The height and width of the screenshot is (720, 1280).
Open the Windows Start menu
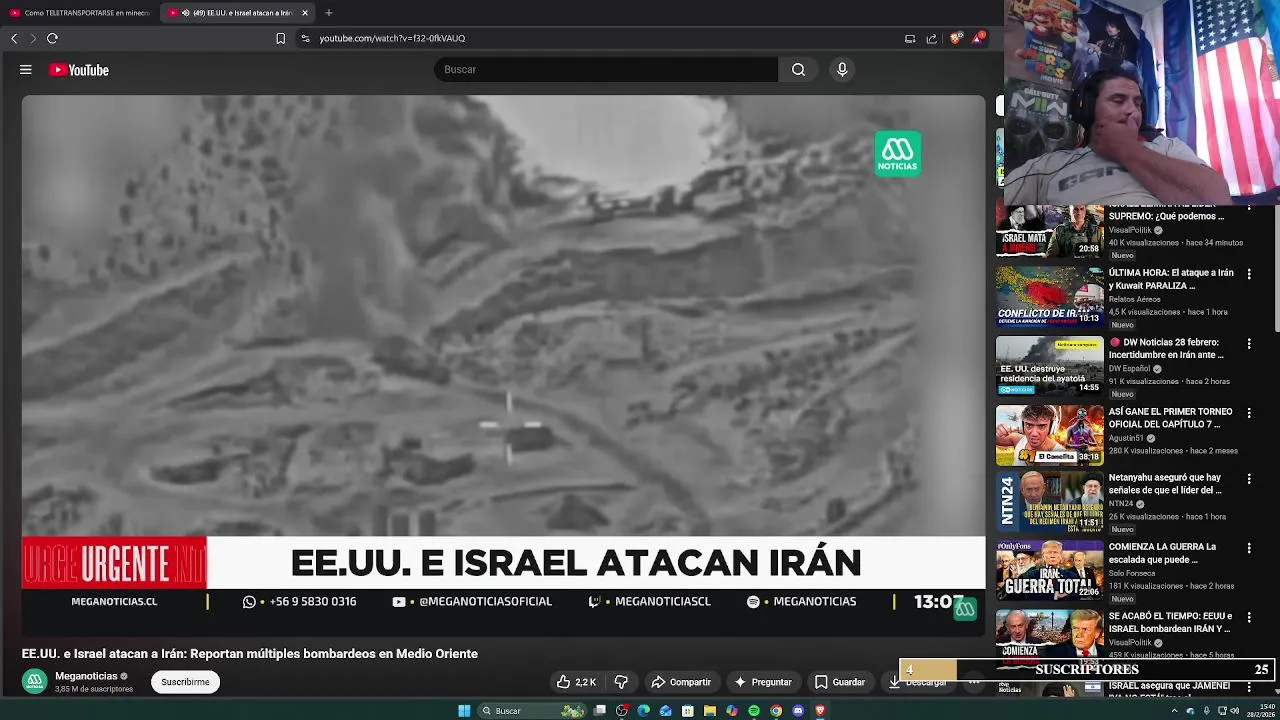point(464,711)
